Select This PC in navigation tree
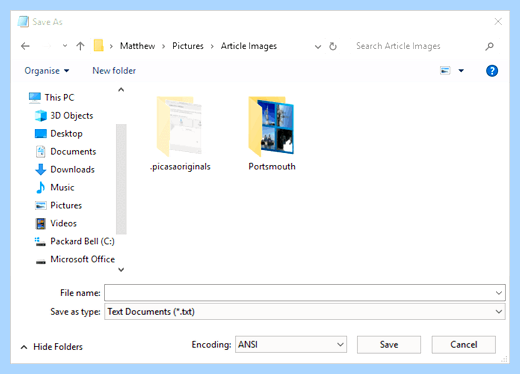This screenshot has width=520, height=374. click(x=59, y=98)
